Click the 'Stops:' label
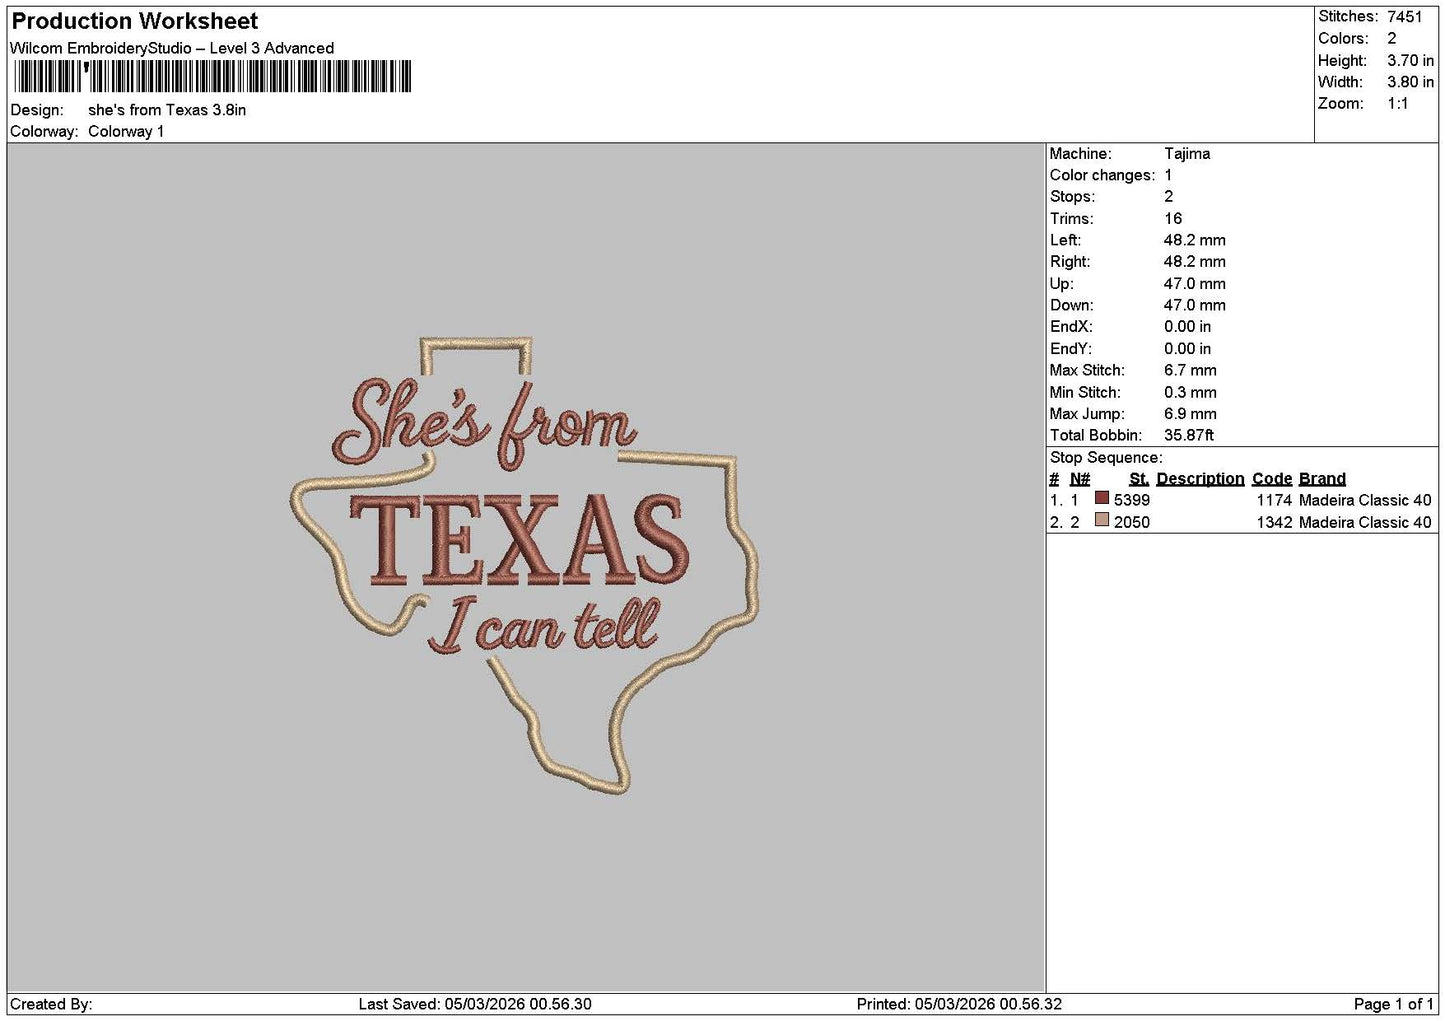The width and height of the screenshot is (1445, 1021). coord(1072,197)
